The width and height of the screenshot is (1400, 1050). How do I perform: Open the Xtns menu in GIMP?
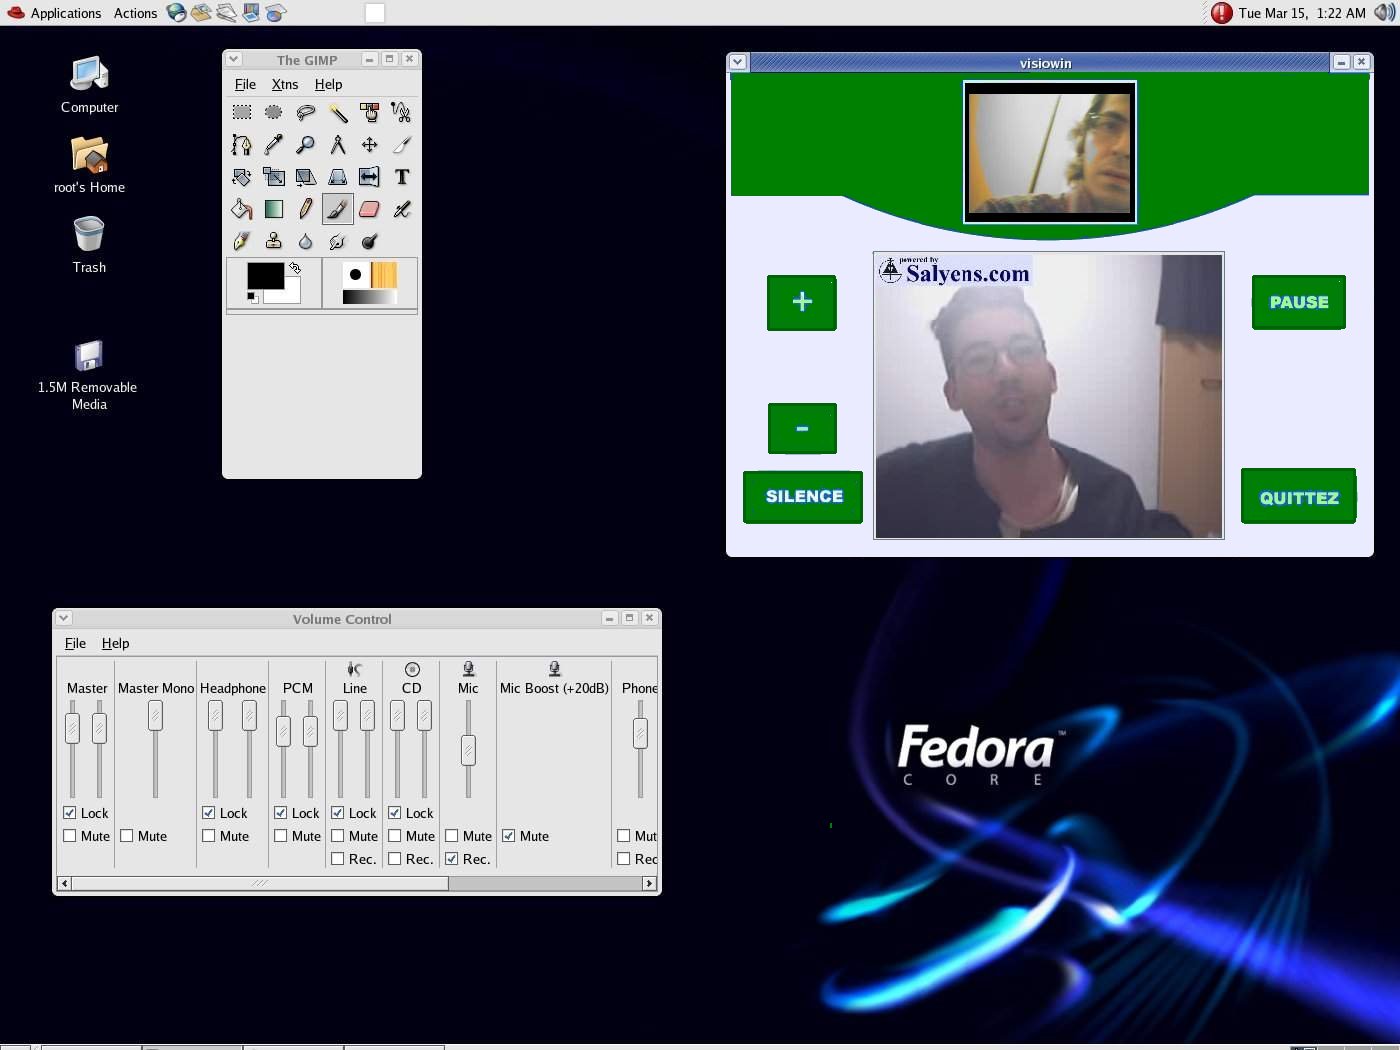(285, 85)
